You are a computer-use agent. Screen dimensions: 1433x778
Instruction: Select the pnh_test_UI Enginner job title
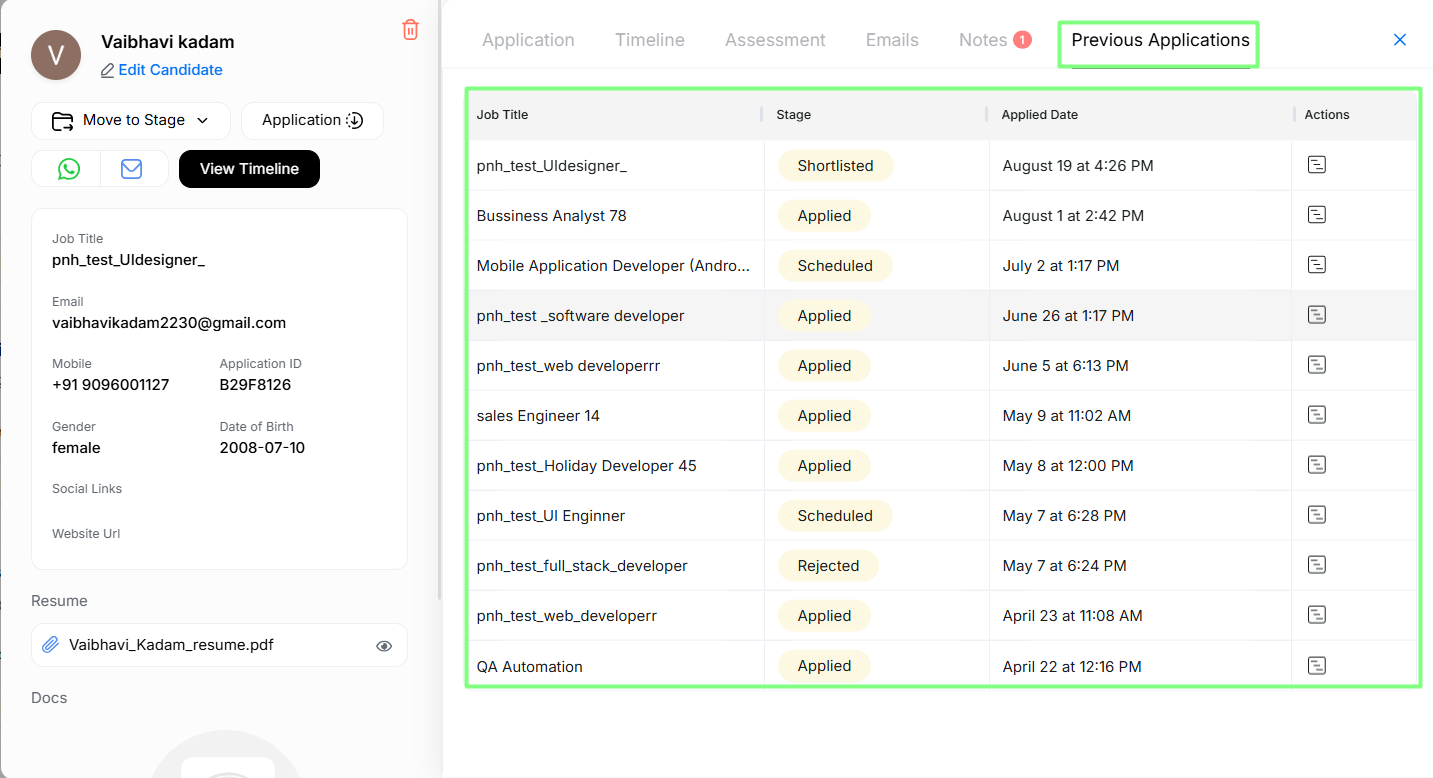(x=551, y=516)
